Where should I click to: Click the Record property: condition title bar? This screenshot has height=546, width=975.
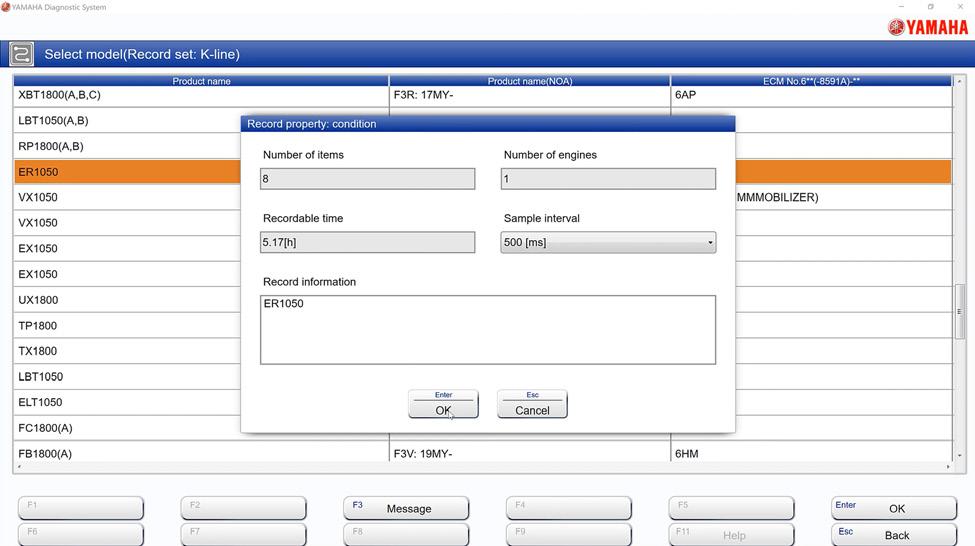488,124
